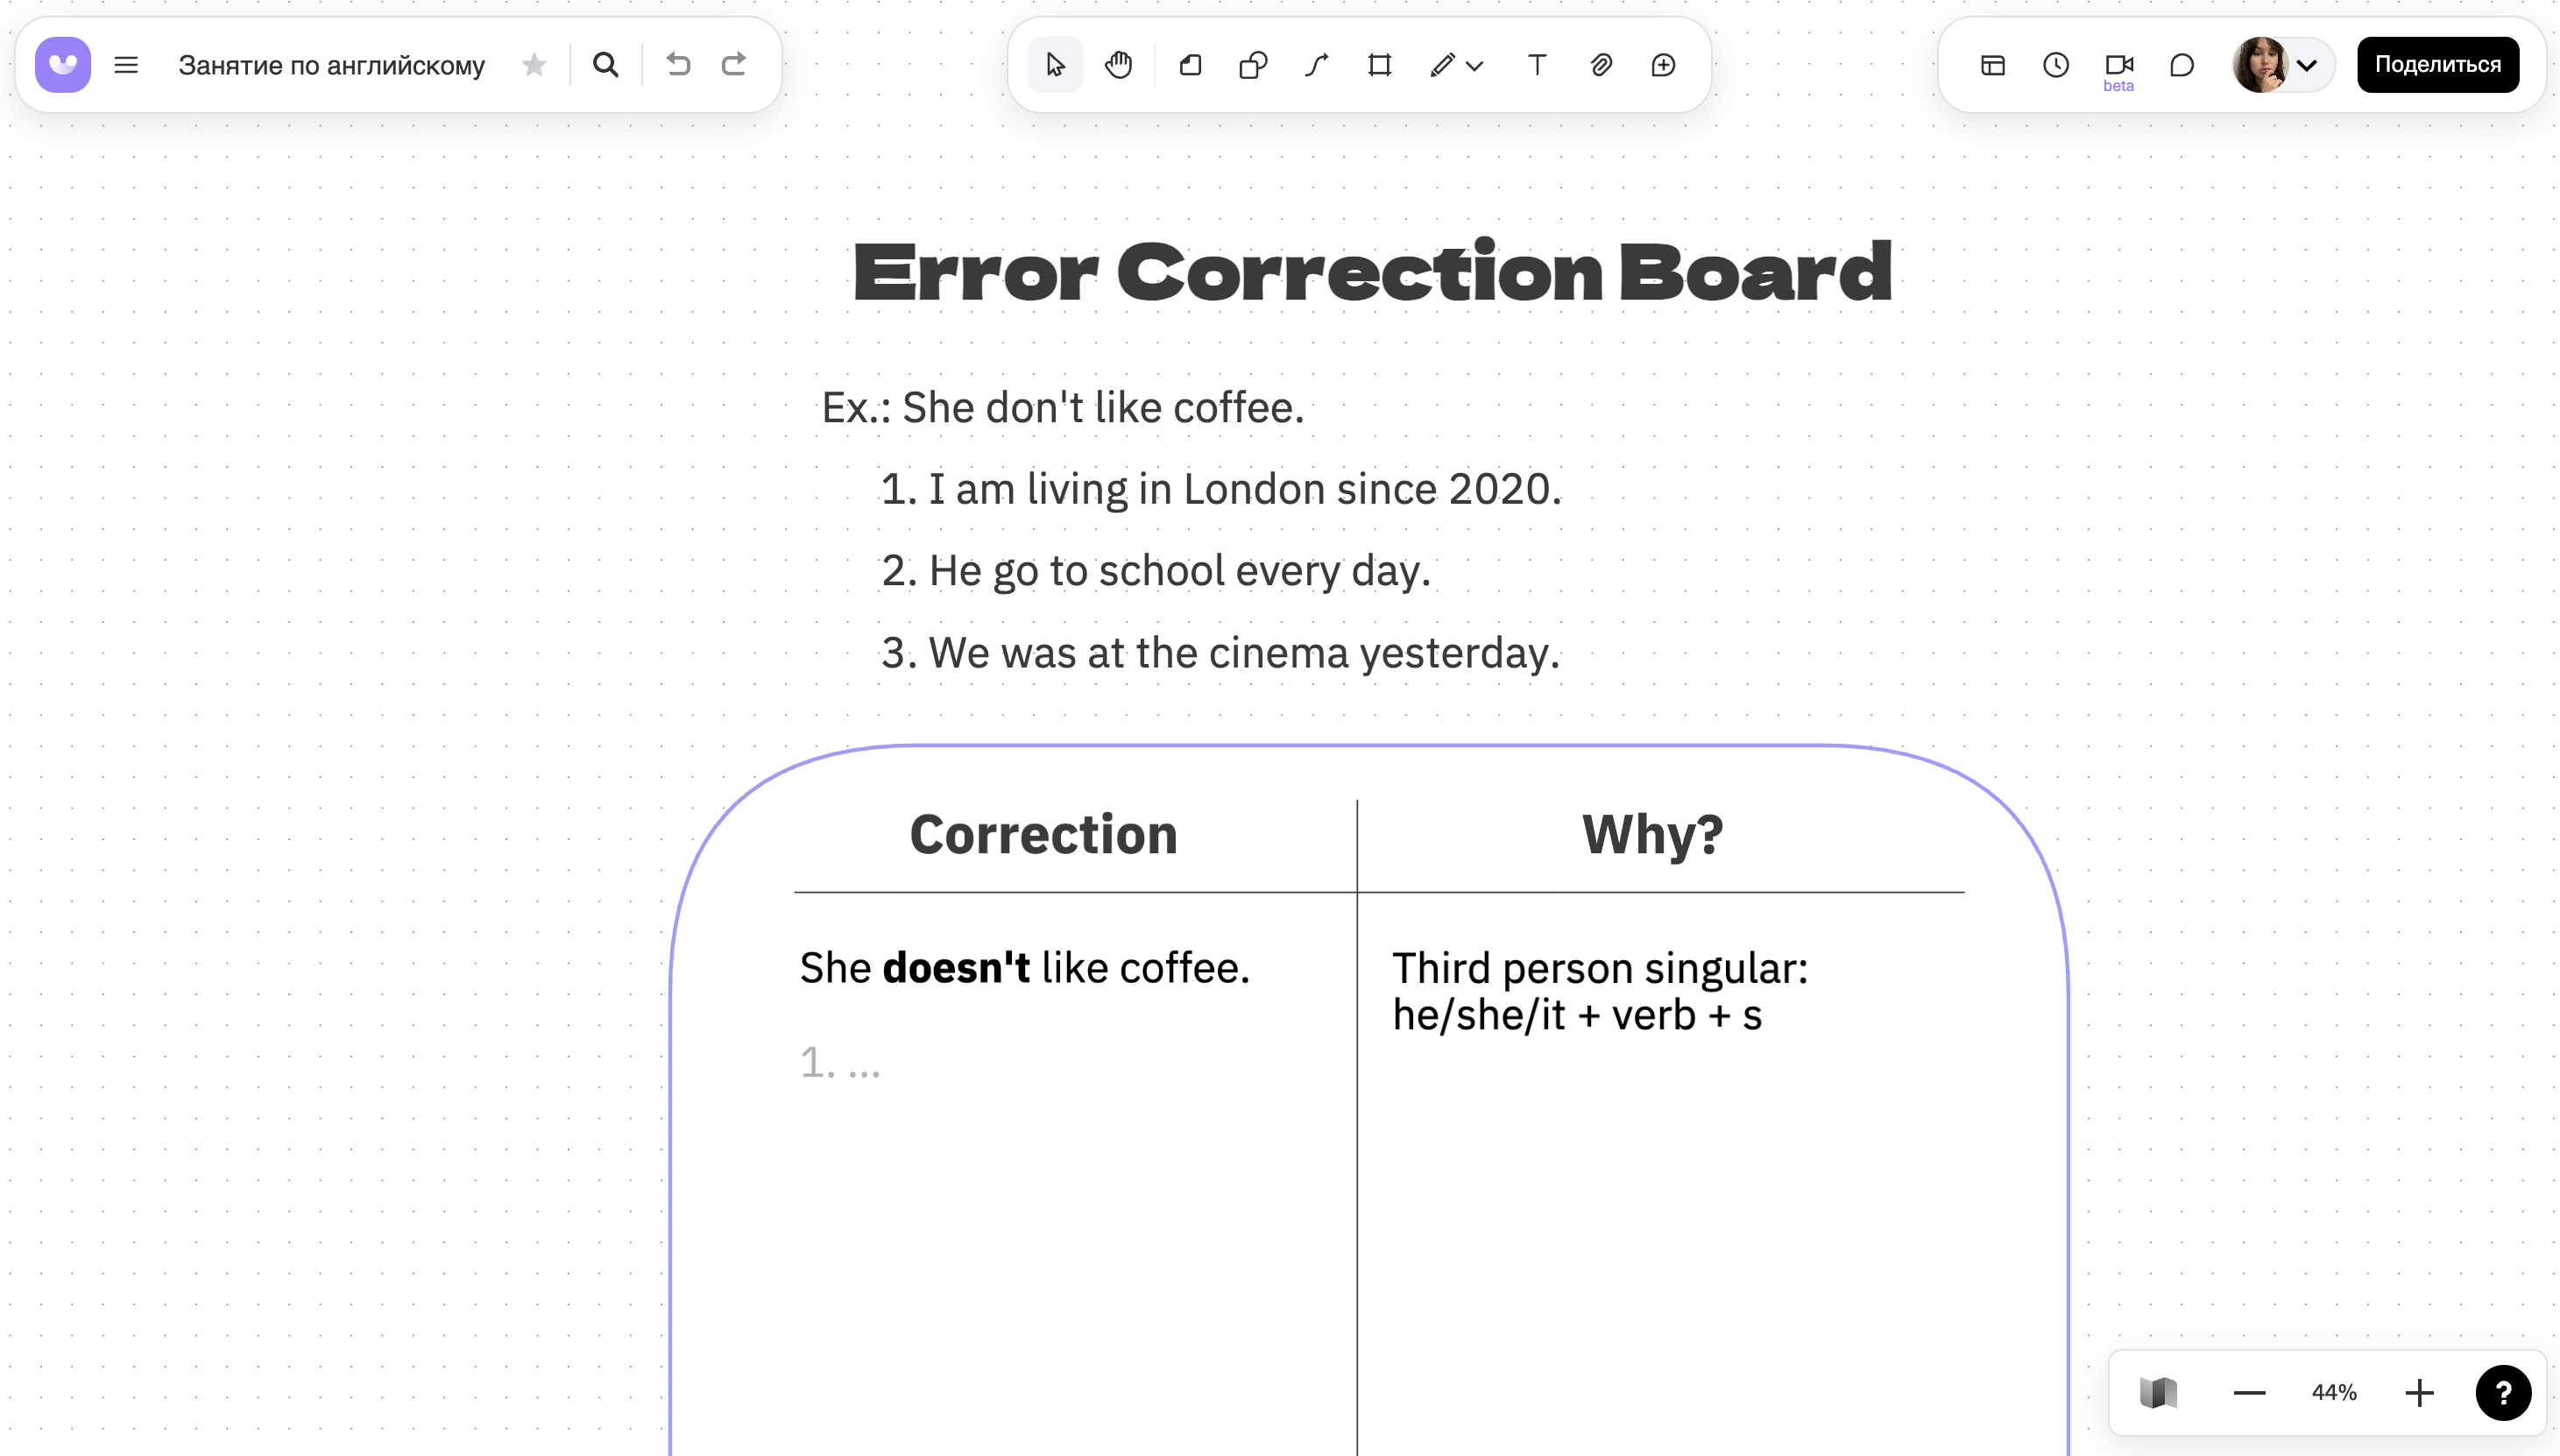The width and height of the screenshot is (2560, 1456).
Task: Open the hamburger main menu
Action: 126,65
